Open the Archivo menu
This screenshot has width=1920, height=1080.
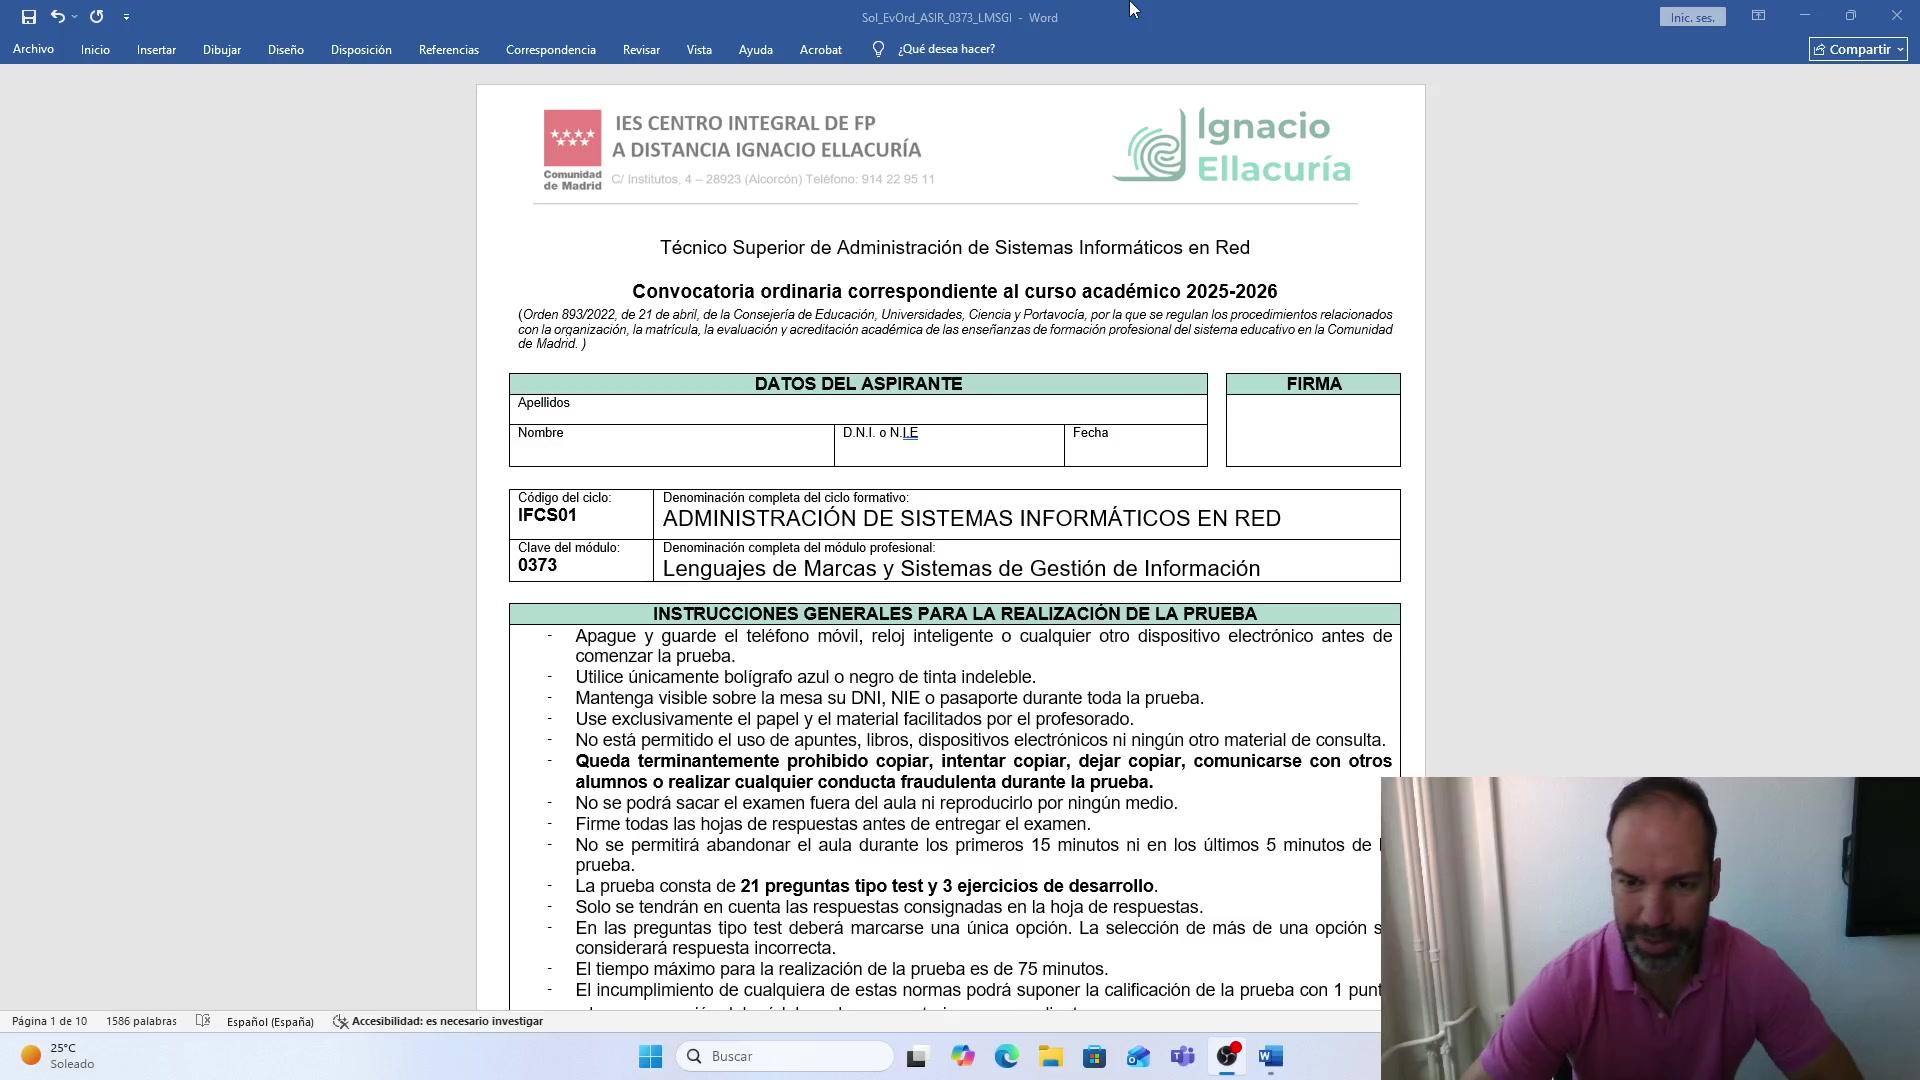(x=33, y=49)
